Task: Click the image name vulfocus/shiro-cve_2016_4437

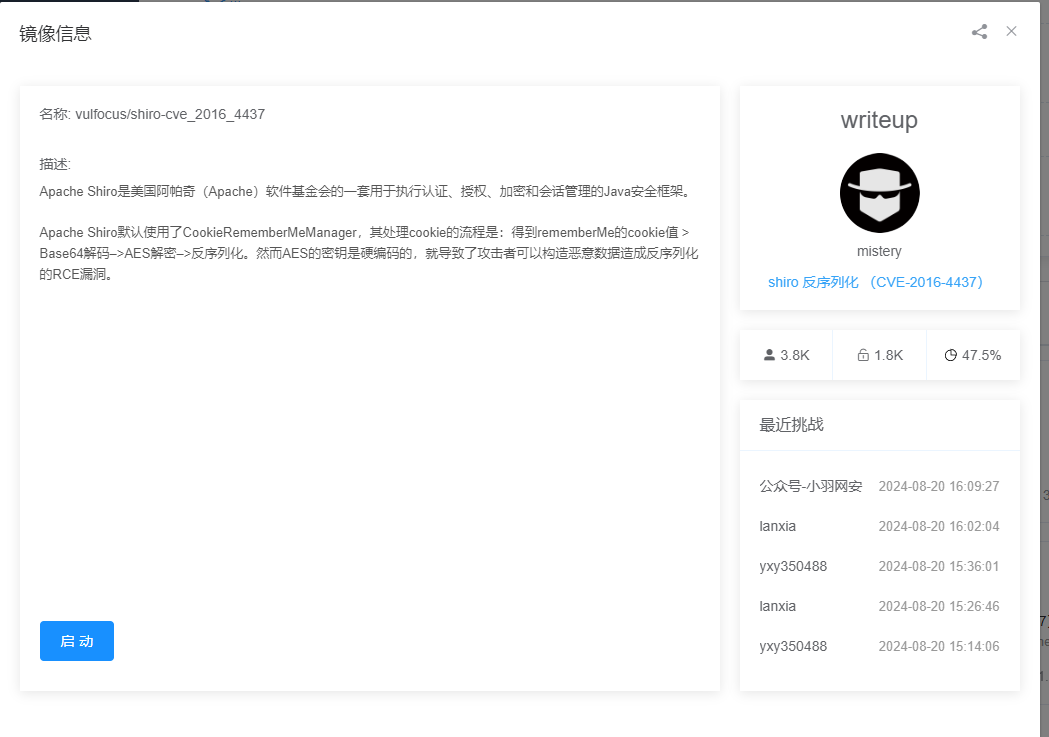Action: pos(152,114)
